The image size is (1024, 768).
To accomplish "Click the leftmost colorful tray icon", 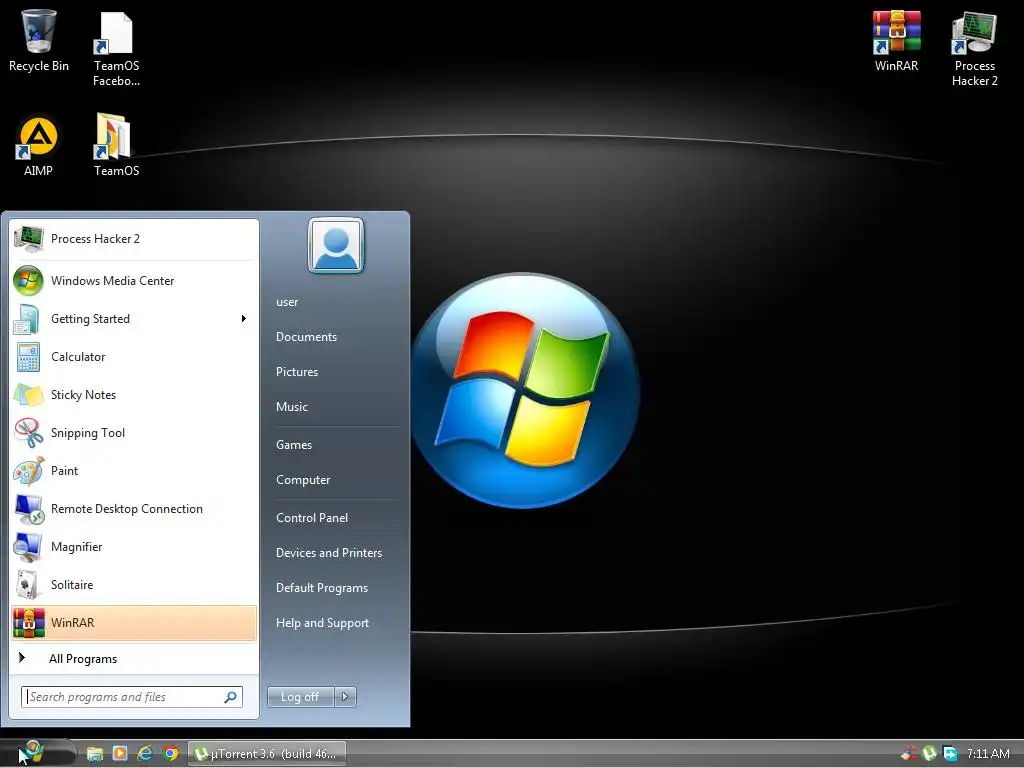I will [x=908, y=754].
